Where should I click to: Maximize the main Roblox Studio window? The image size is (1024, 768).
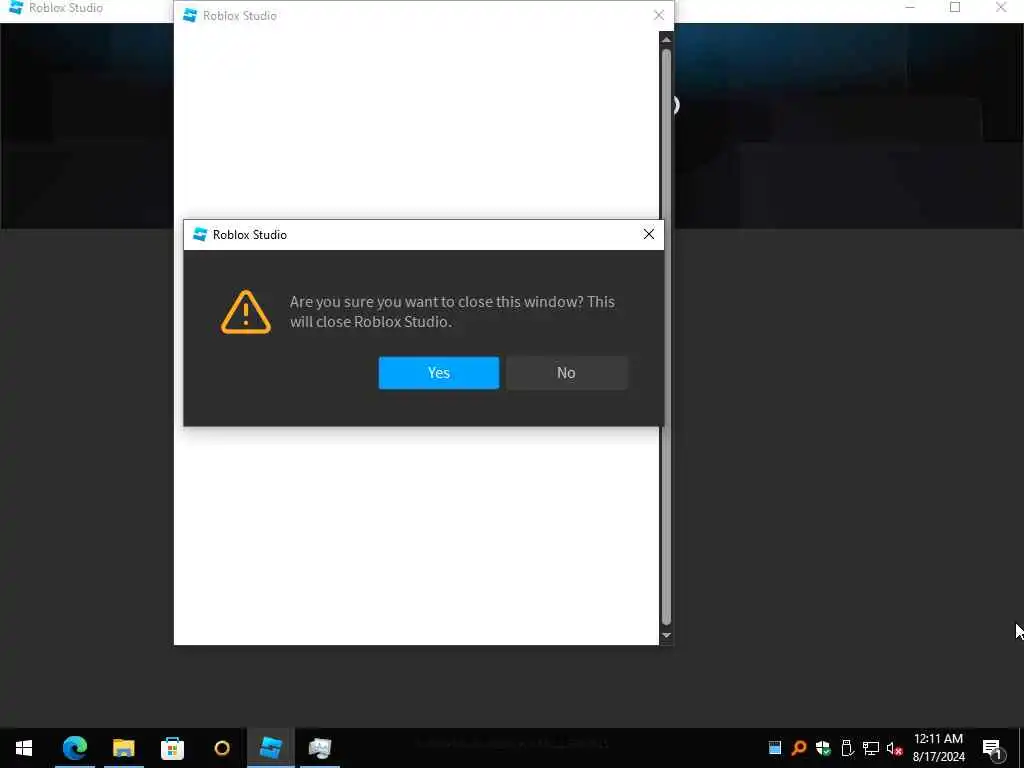(955, 8)
